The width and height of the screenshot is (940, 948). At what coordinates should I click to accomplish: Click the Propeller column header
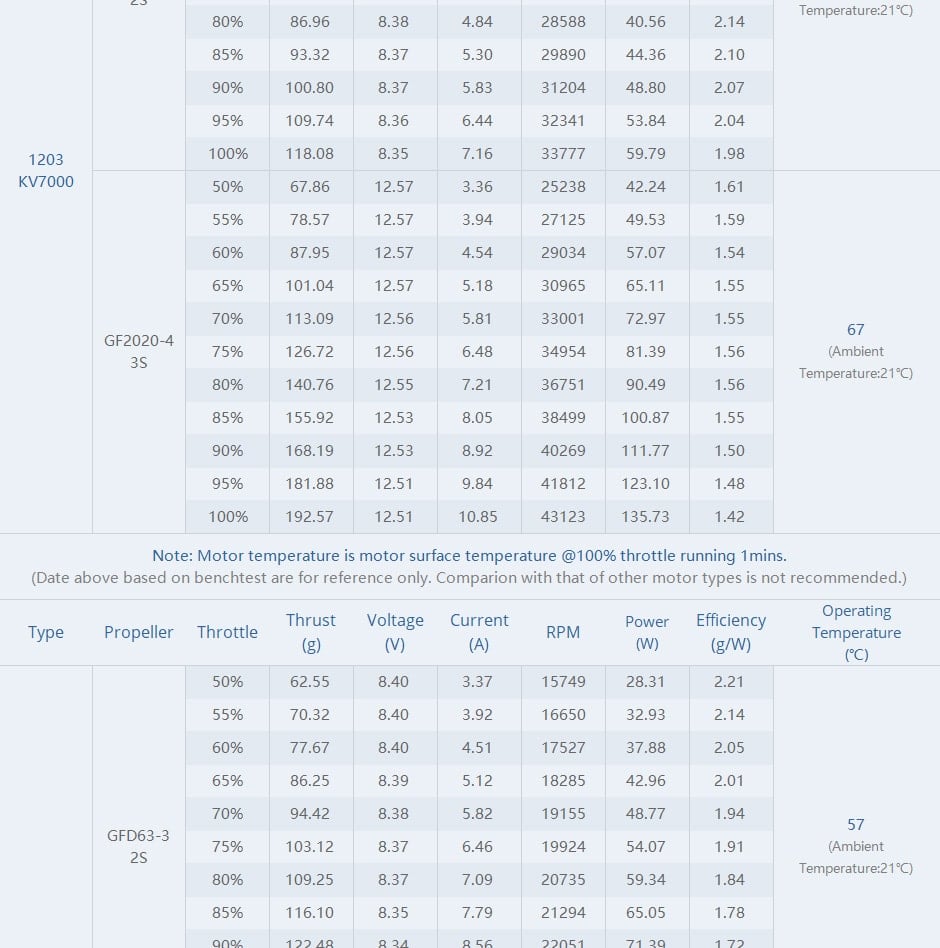139,632
